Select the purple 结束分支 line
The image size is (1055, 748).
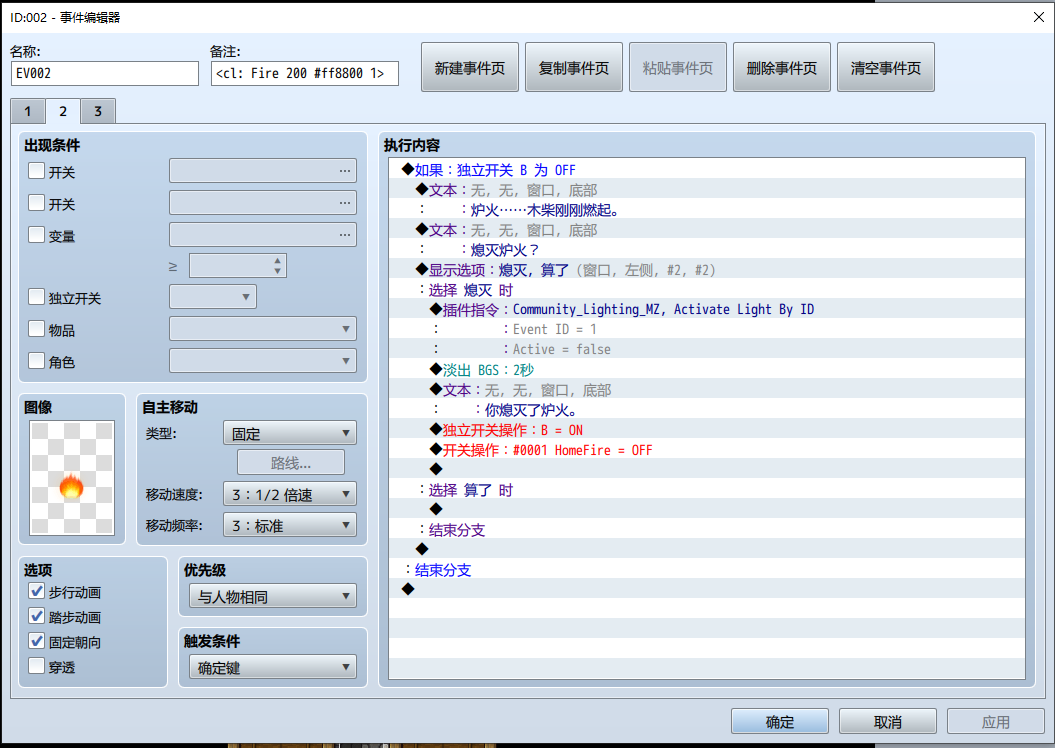pyautogui.click(x=706, y=530)
